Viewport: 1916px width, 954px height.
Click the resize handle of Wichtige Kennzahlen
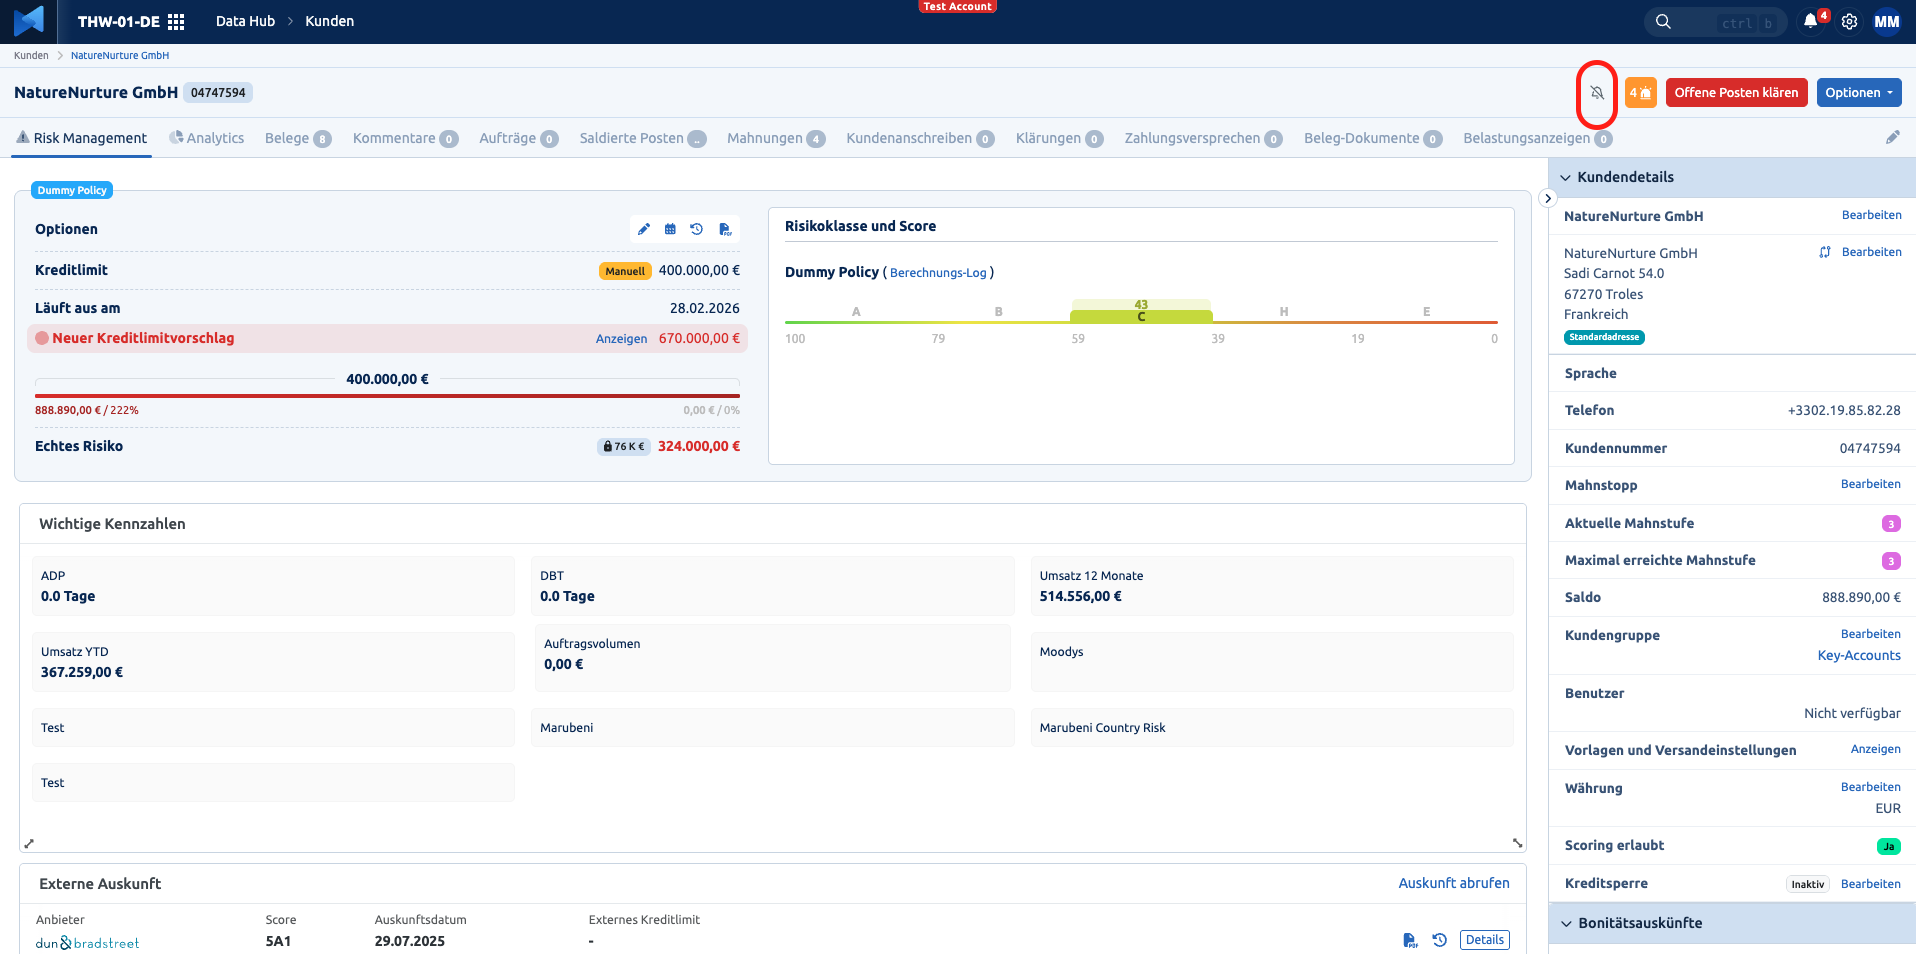pyautogui.click(x=1517, y=843)
